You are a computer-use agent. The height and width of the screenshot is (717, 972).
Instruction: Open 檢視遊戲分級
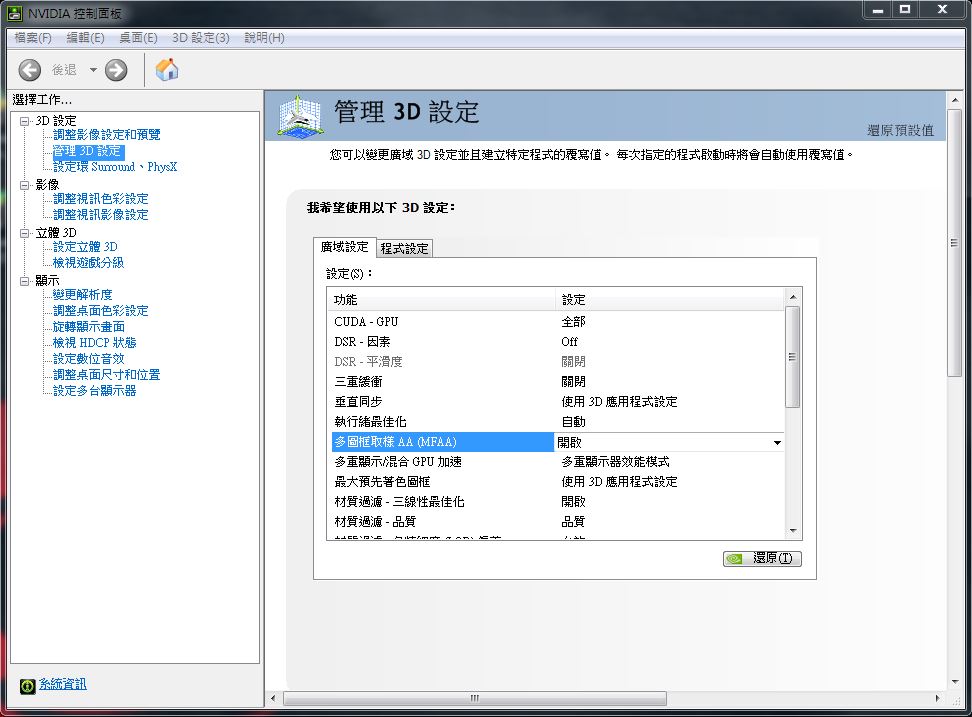click(88, 263)
